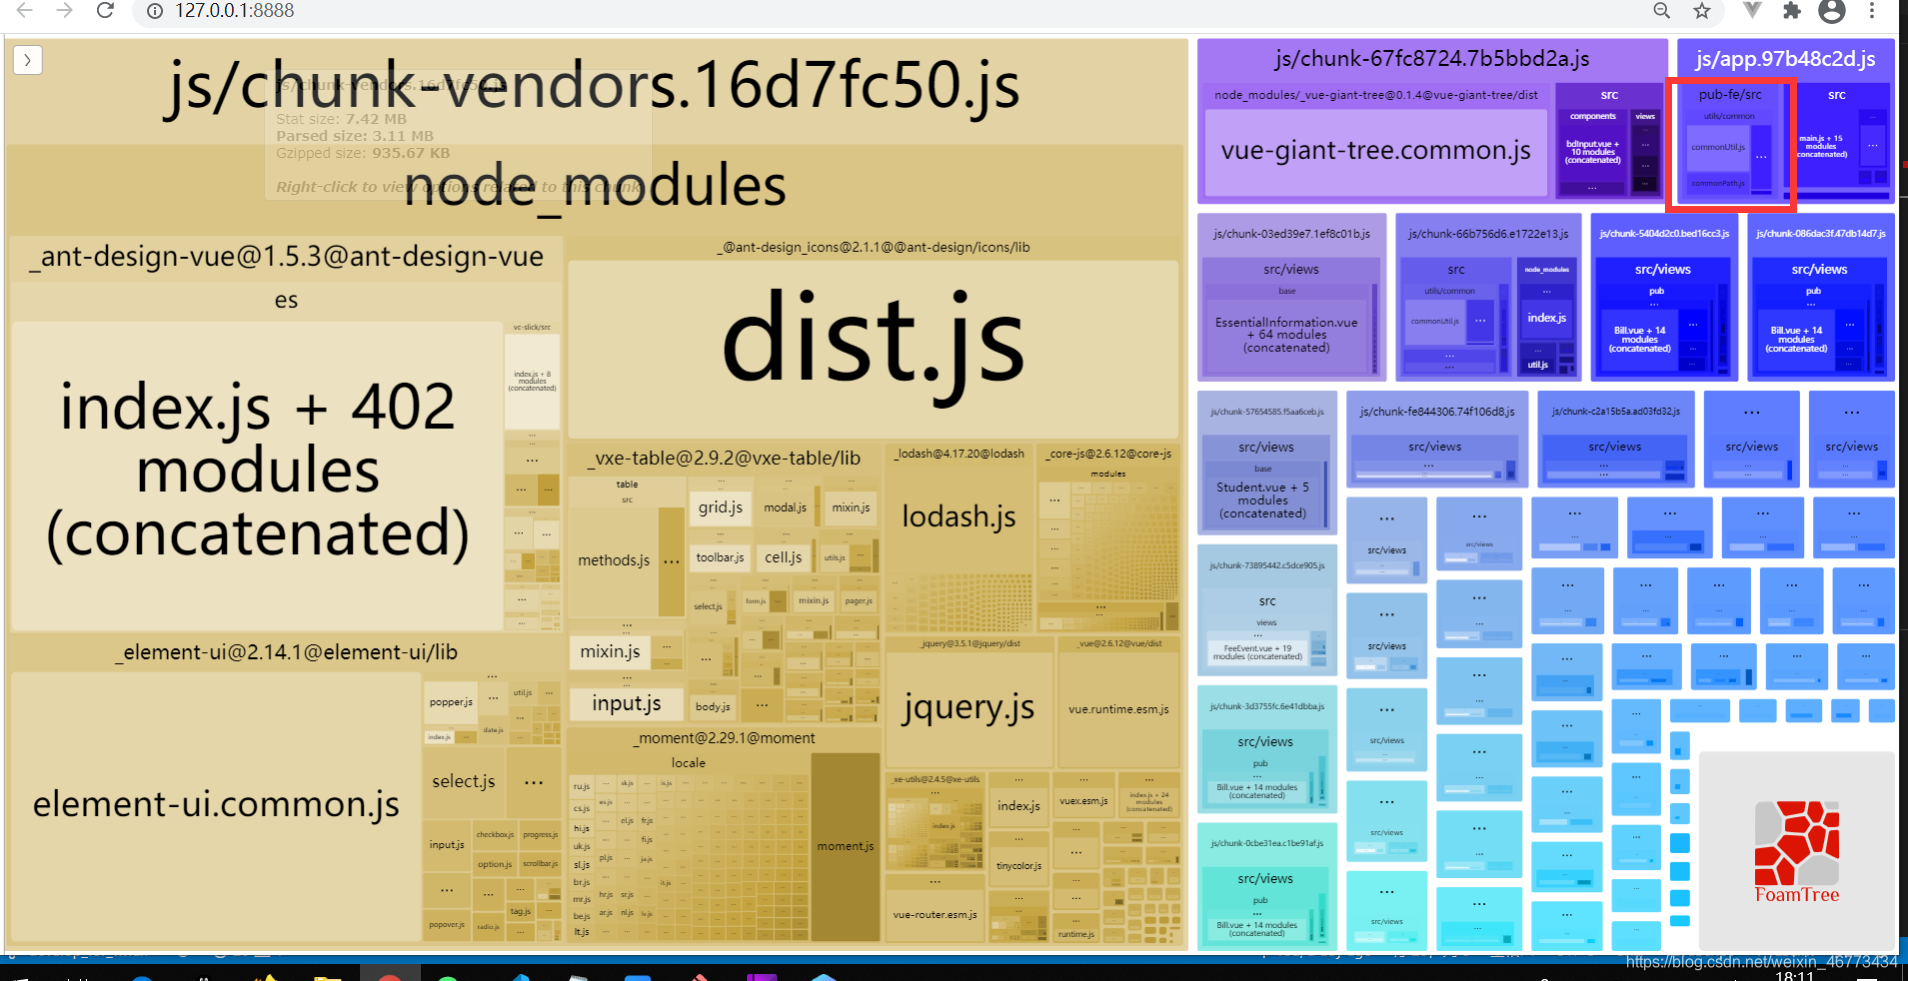1908x981 pixels.
Task: Click the vuex.esm.js block
Action: 1082,801
